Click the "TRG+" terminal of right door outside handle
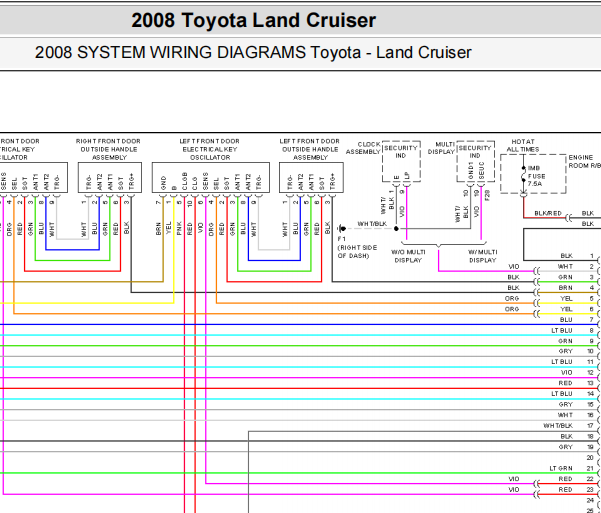The width and height of the screenshot is (601, 513). coord(131,182)
